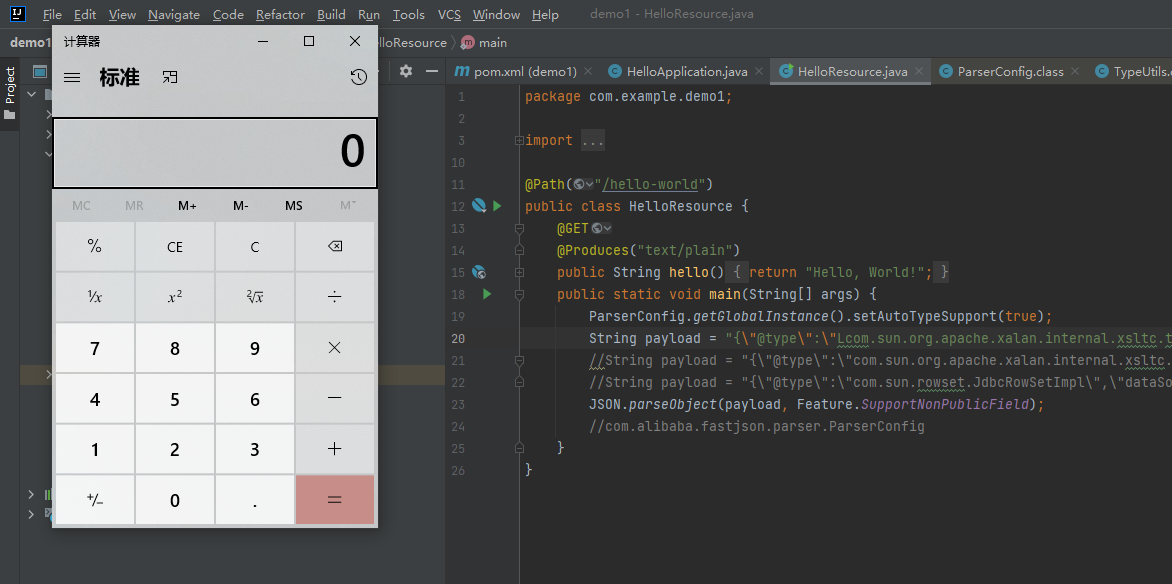Click digit 7 on calculator
1172x584 pixels.
coord(95,348)
